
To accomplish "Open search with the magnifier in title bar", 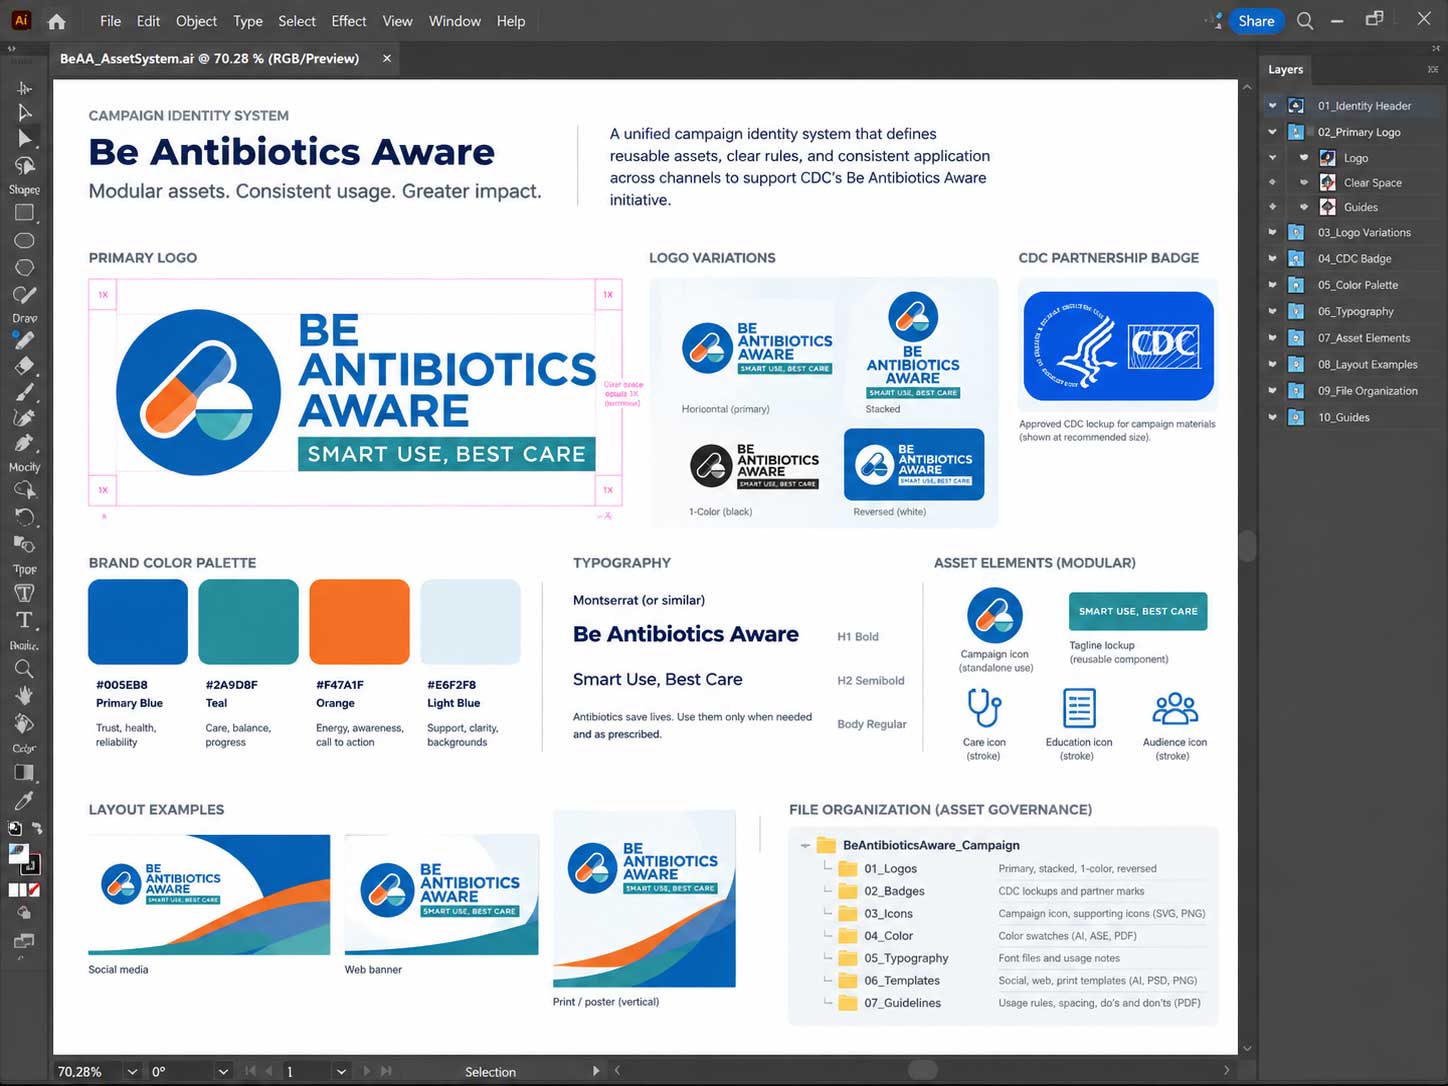I will [1305, 21].
